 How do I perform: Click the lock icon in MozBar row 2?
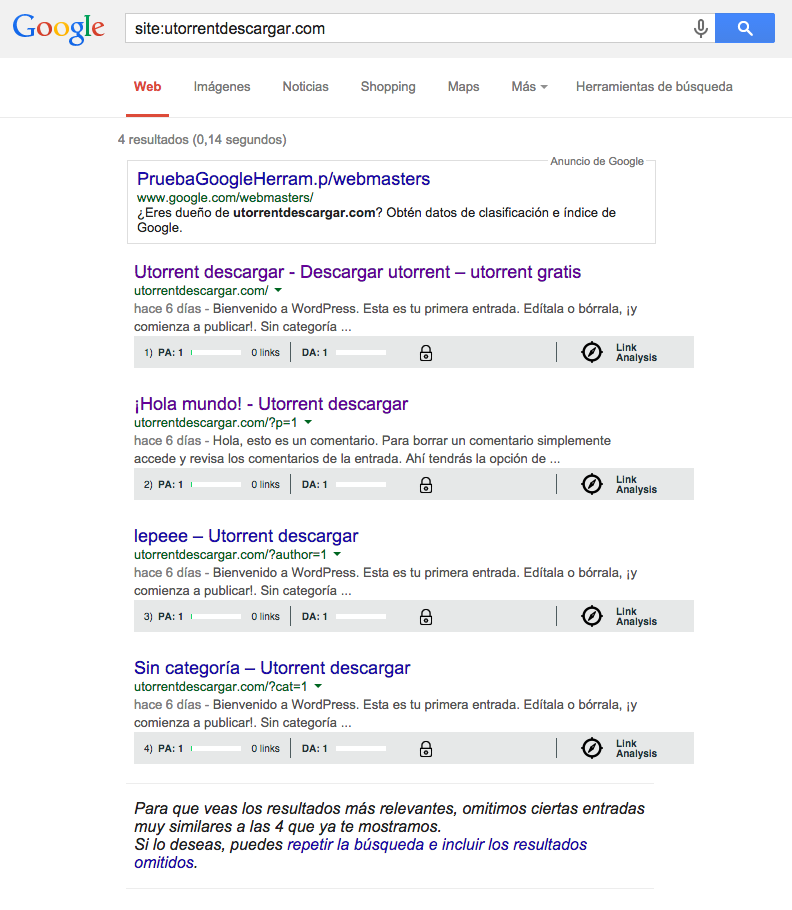click(426, 485)
